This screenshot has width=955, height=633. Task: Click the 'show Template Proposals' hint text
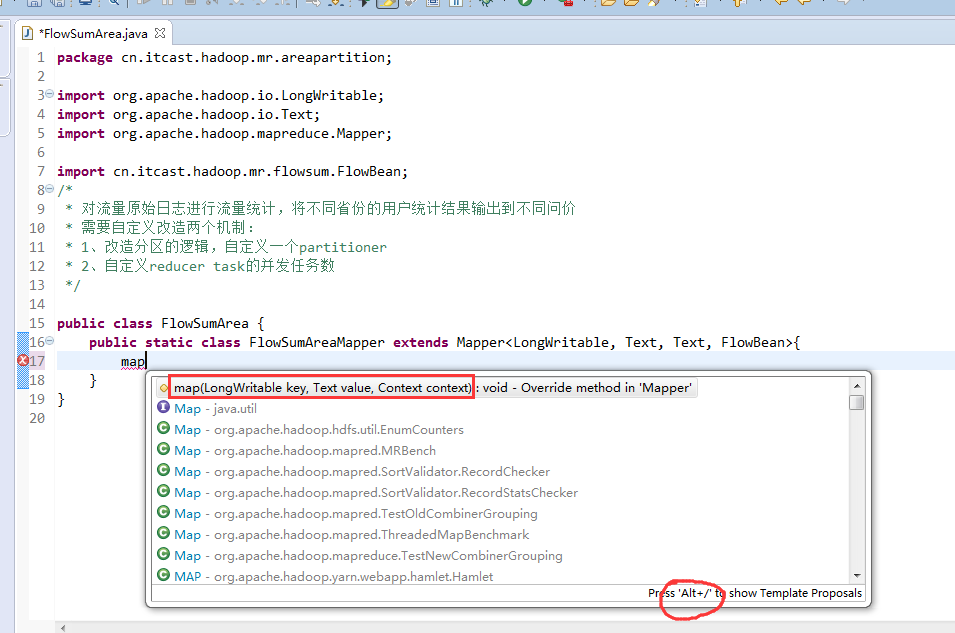[x=795, y=593]
